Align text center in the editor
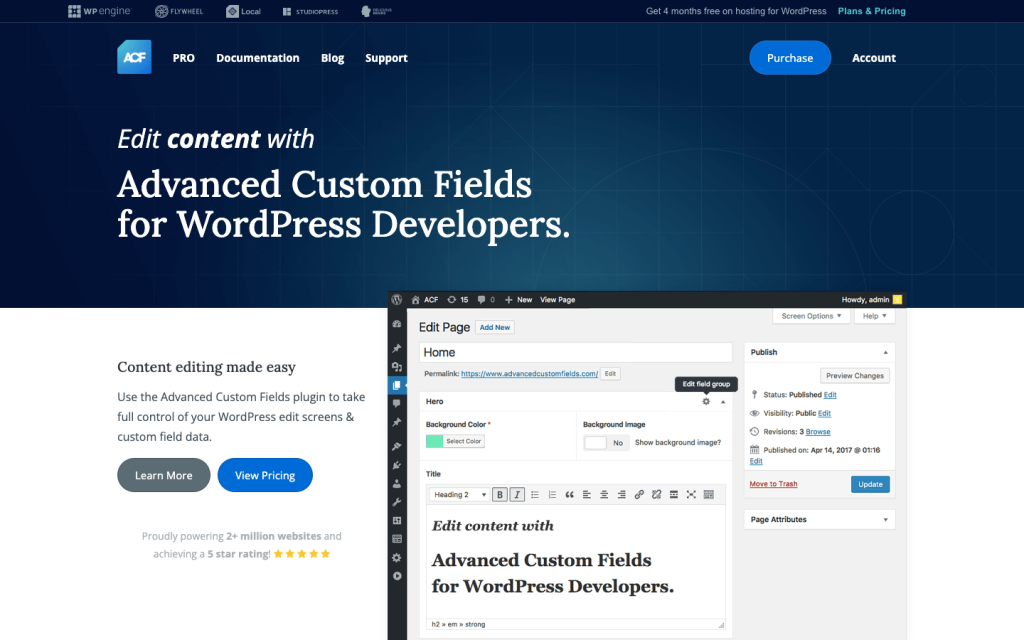The width and height of the screenshot is (1024, 640). point(604,494)
